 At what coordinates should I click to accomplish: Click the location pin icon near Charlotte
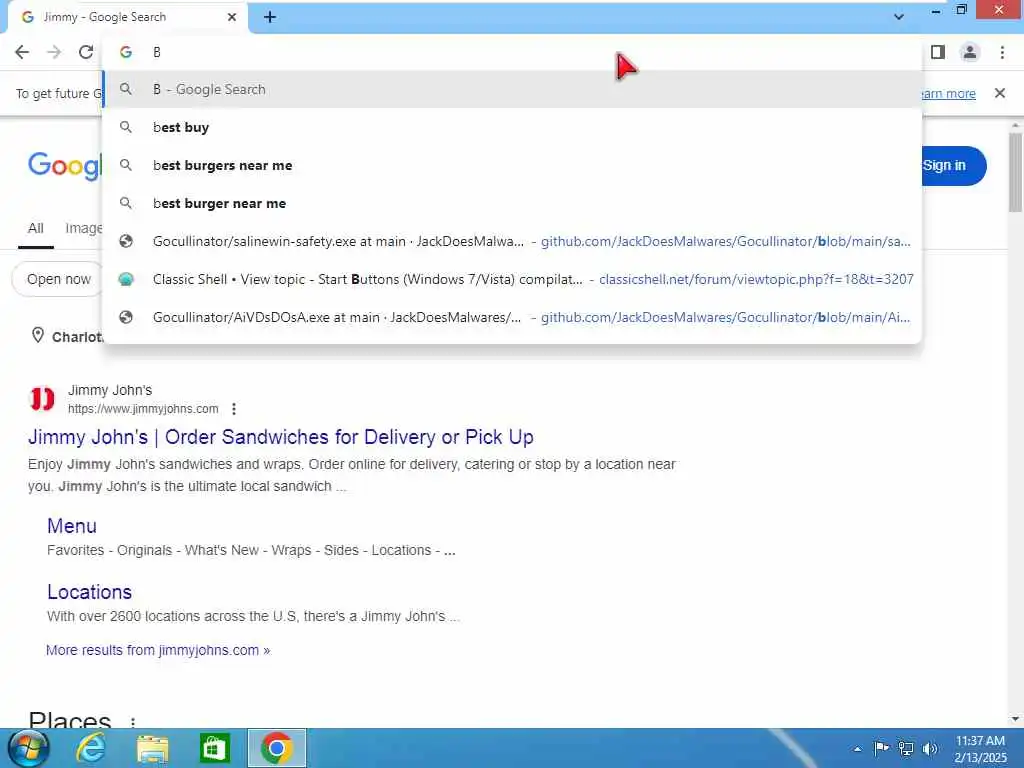38,336
